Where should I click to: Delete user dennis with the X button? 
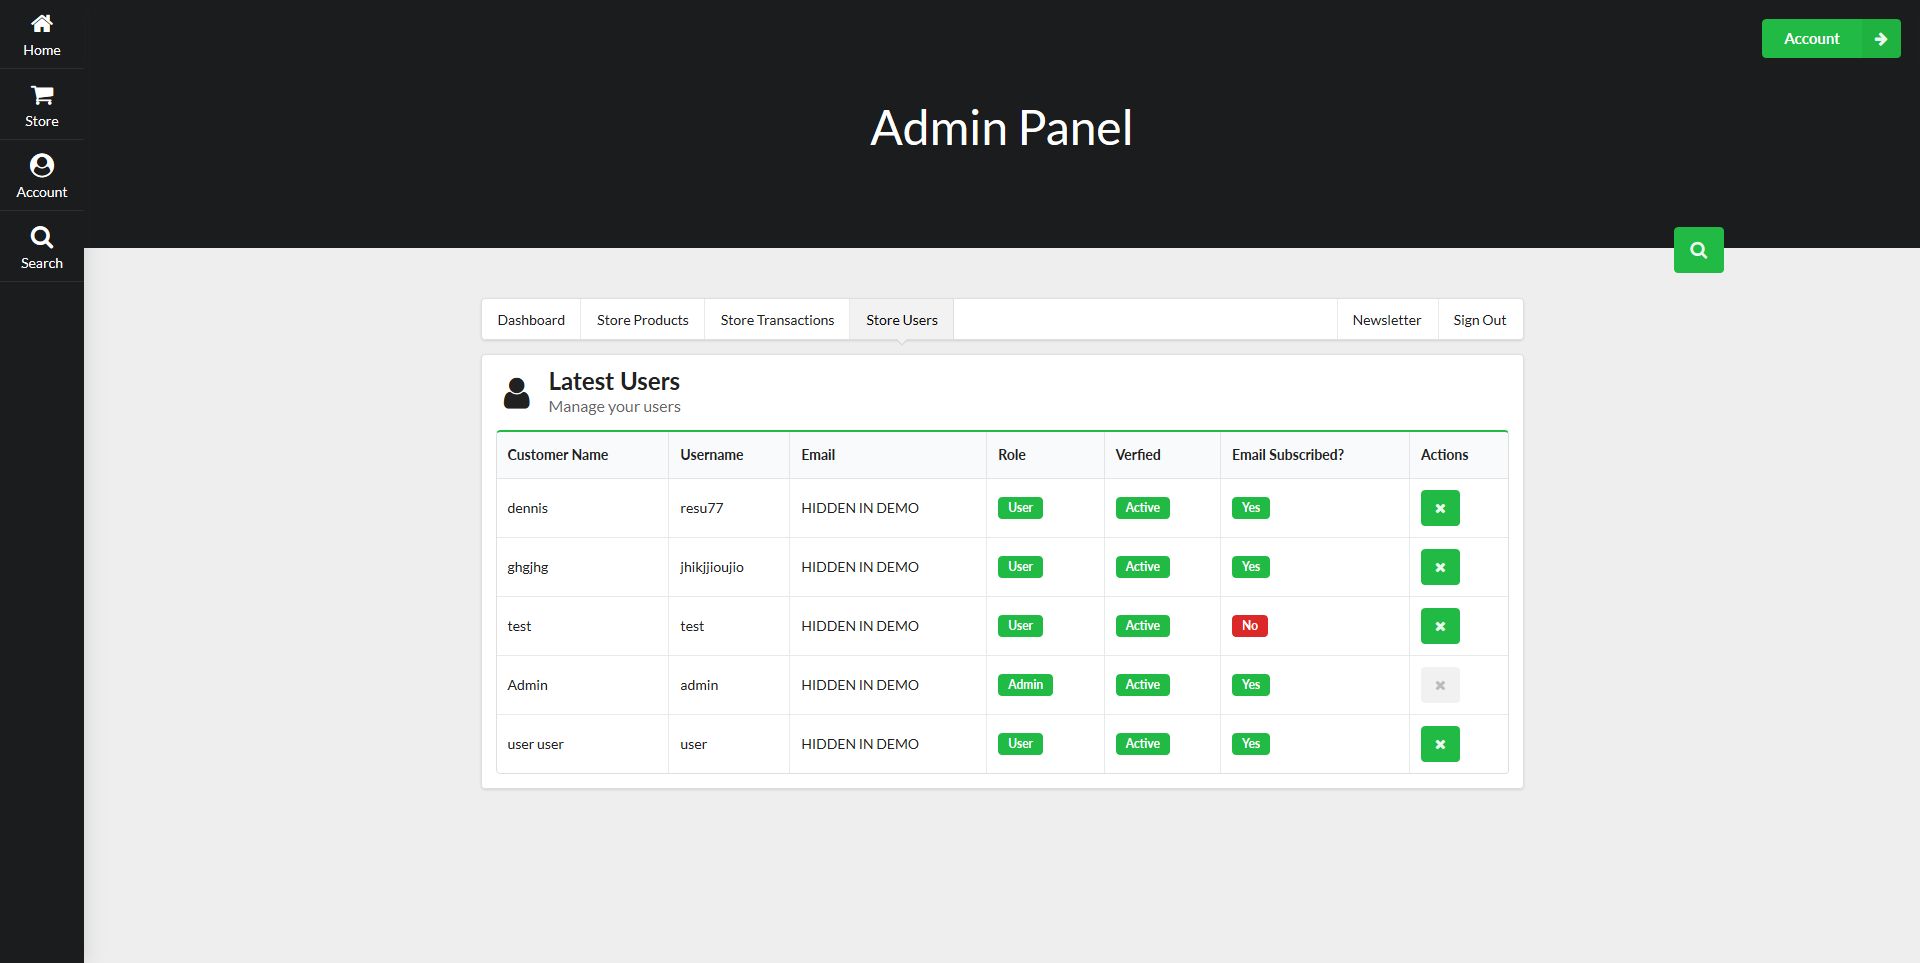(x=1440, y=508)
